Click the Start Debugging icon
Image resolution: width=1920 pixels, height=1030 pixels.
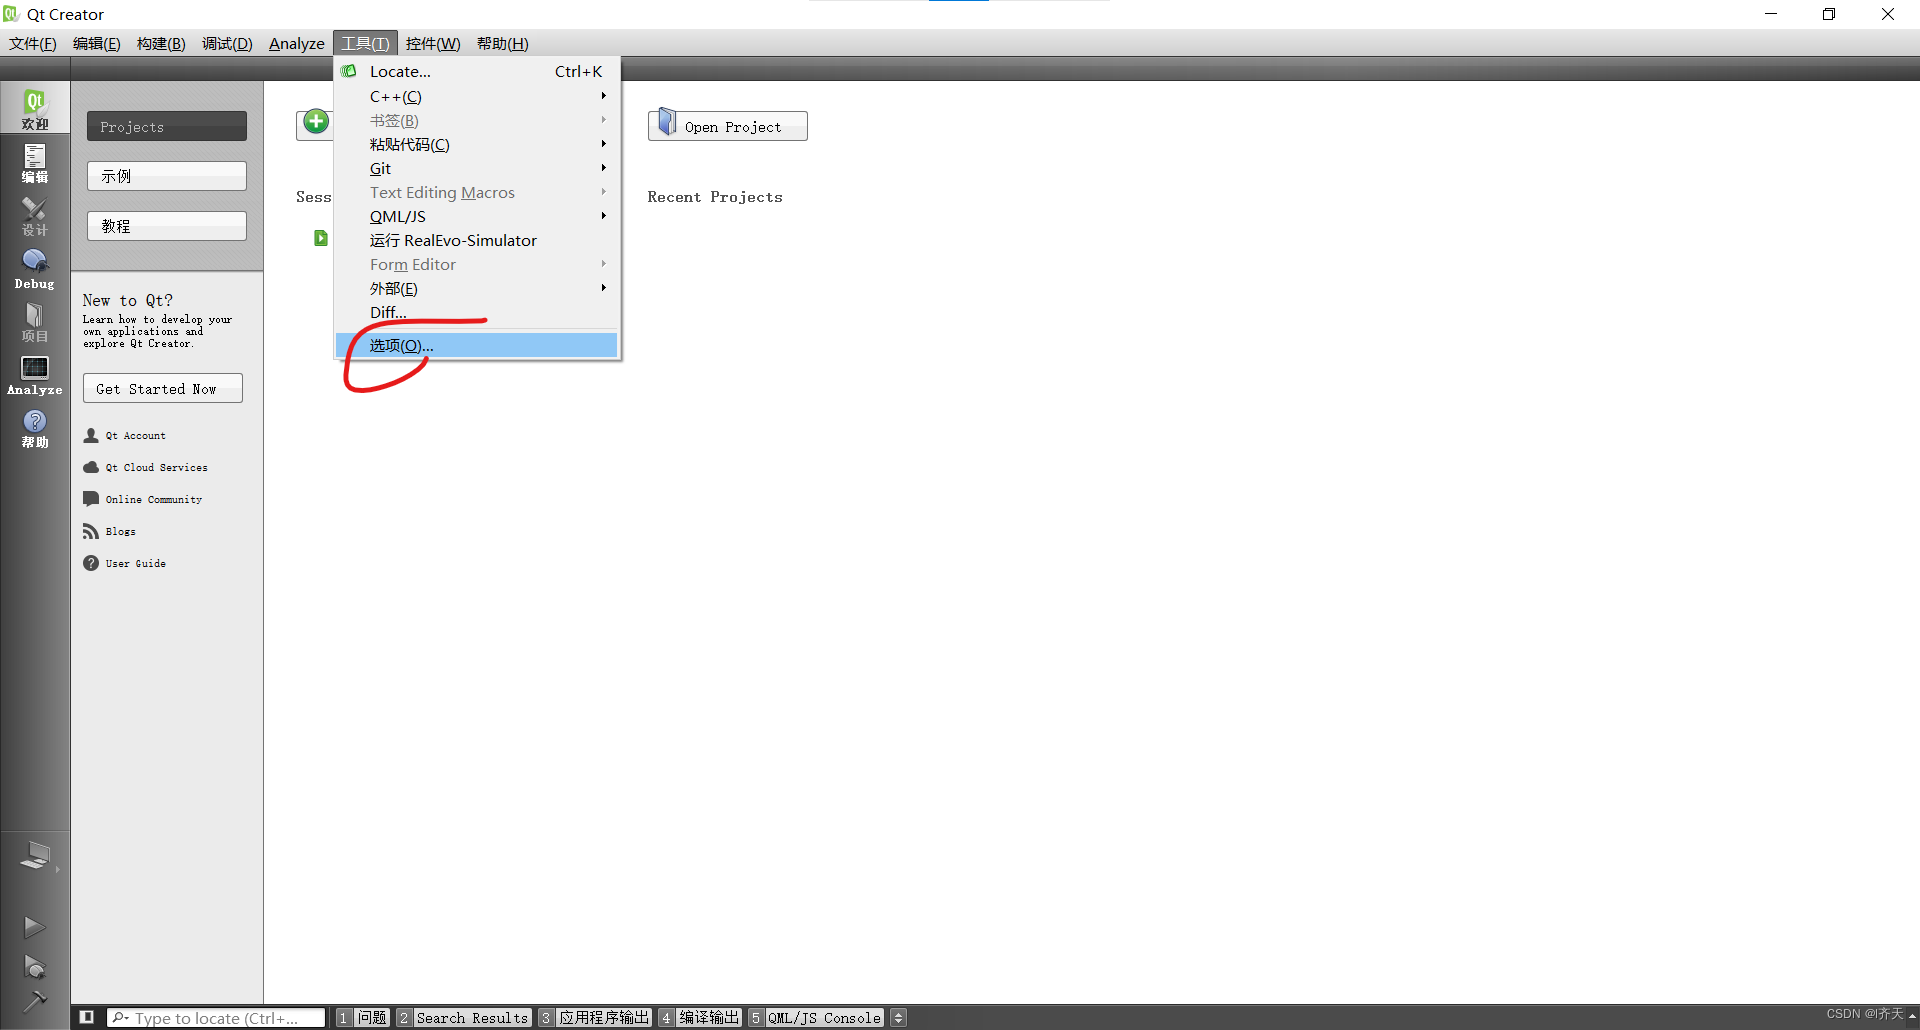pyautogui.click(x=34, y=966)
